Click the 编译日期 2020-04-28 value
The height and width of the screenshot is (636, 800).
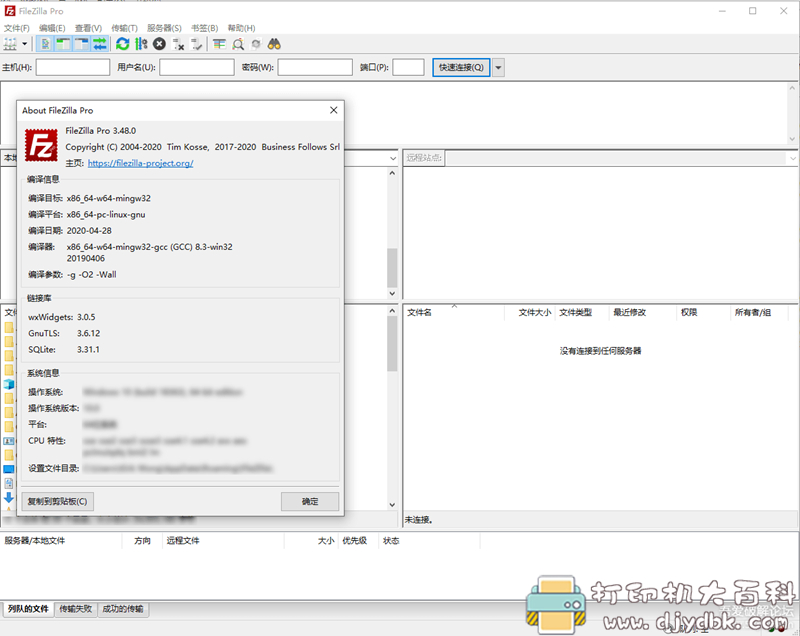(x=89, y=231)
